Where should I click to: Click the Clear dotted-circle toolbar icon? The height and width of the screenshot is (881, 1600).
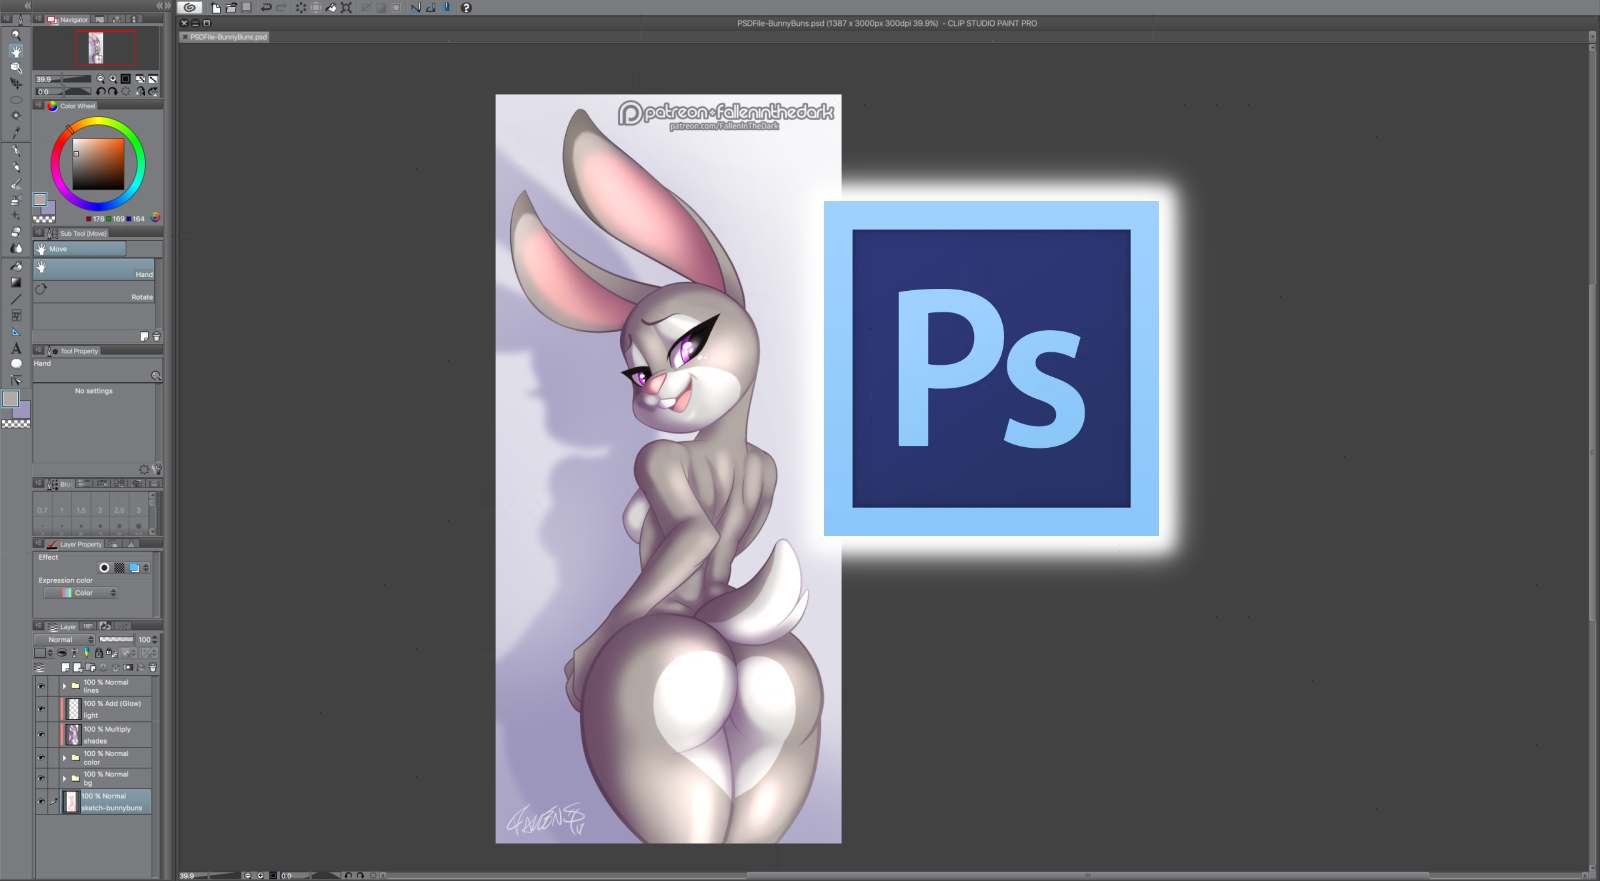click(300, 8)
